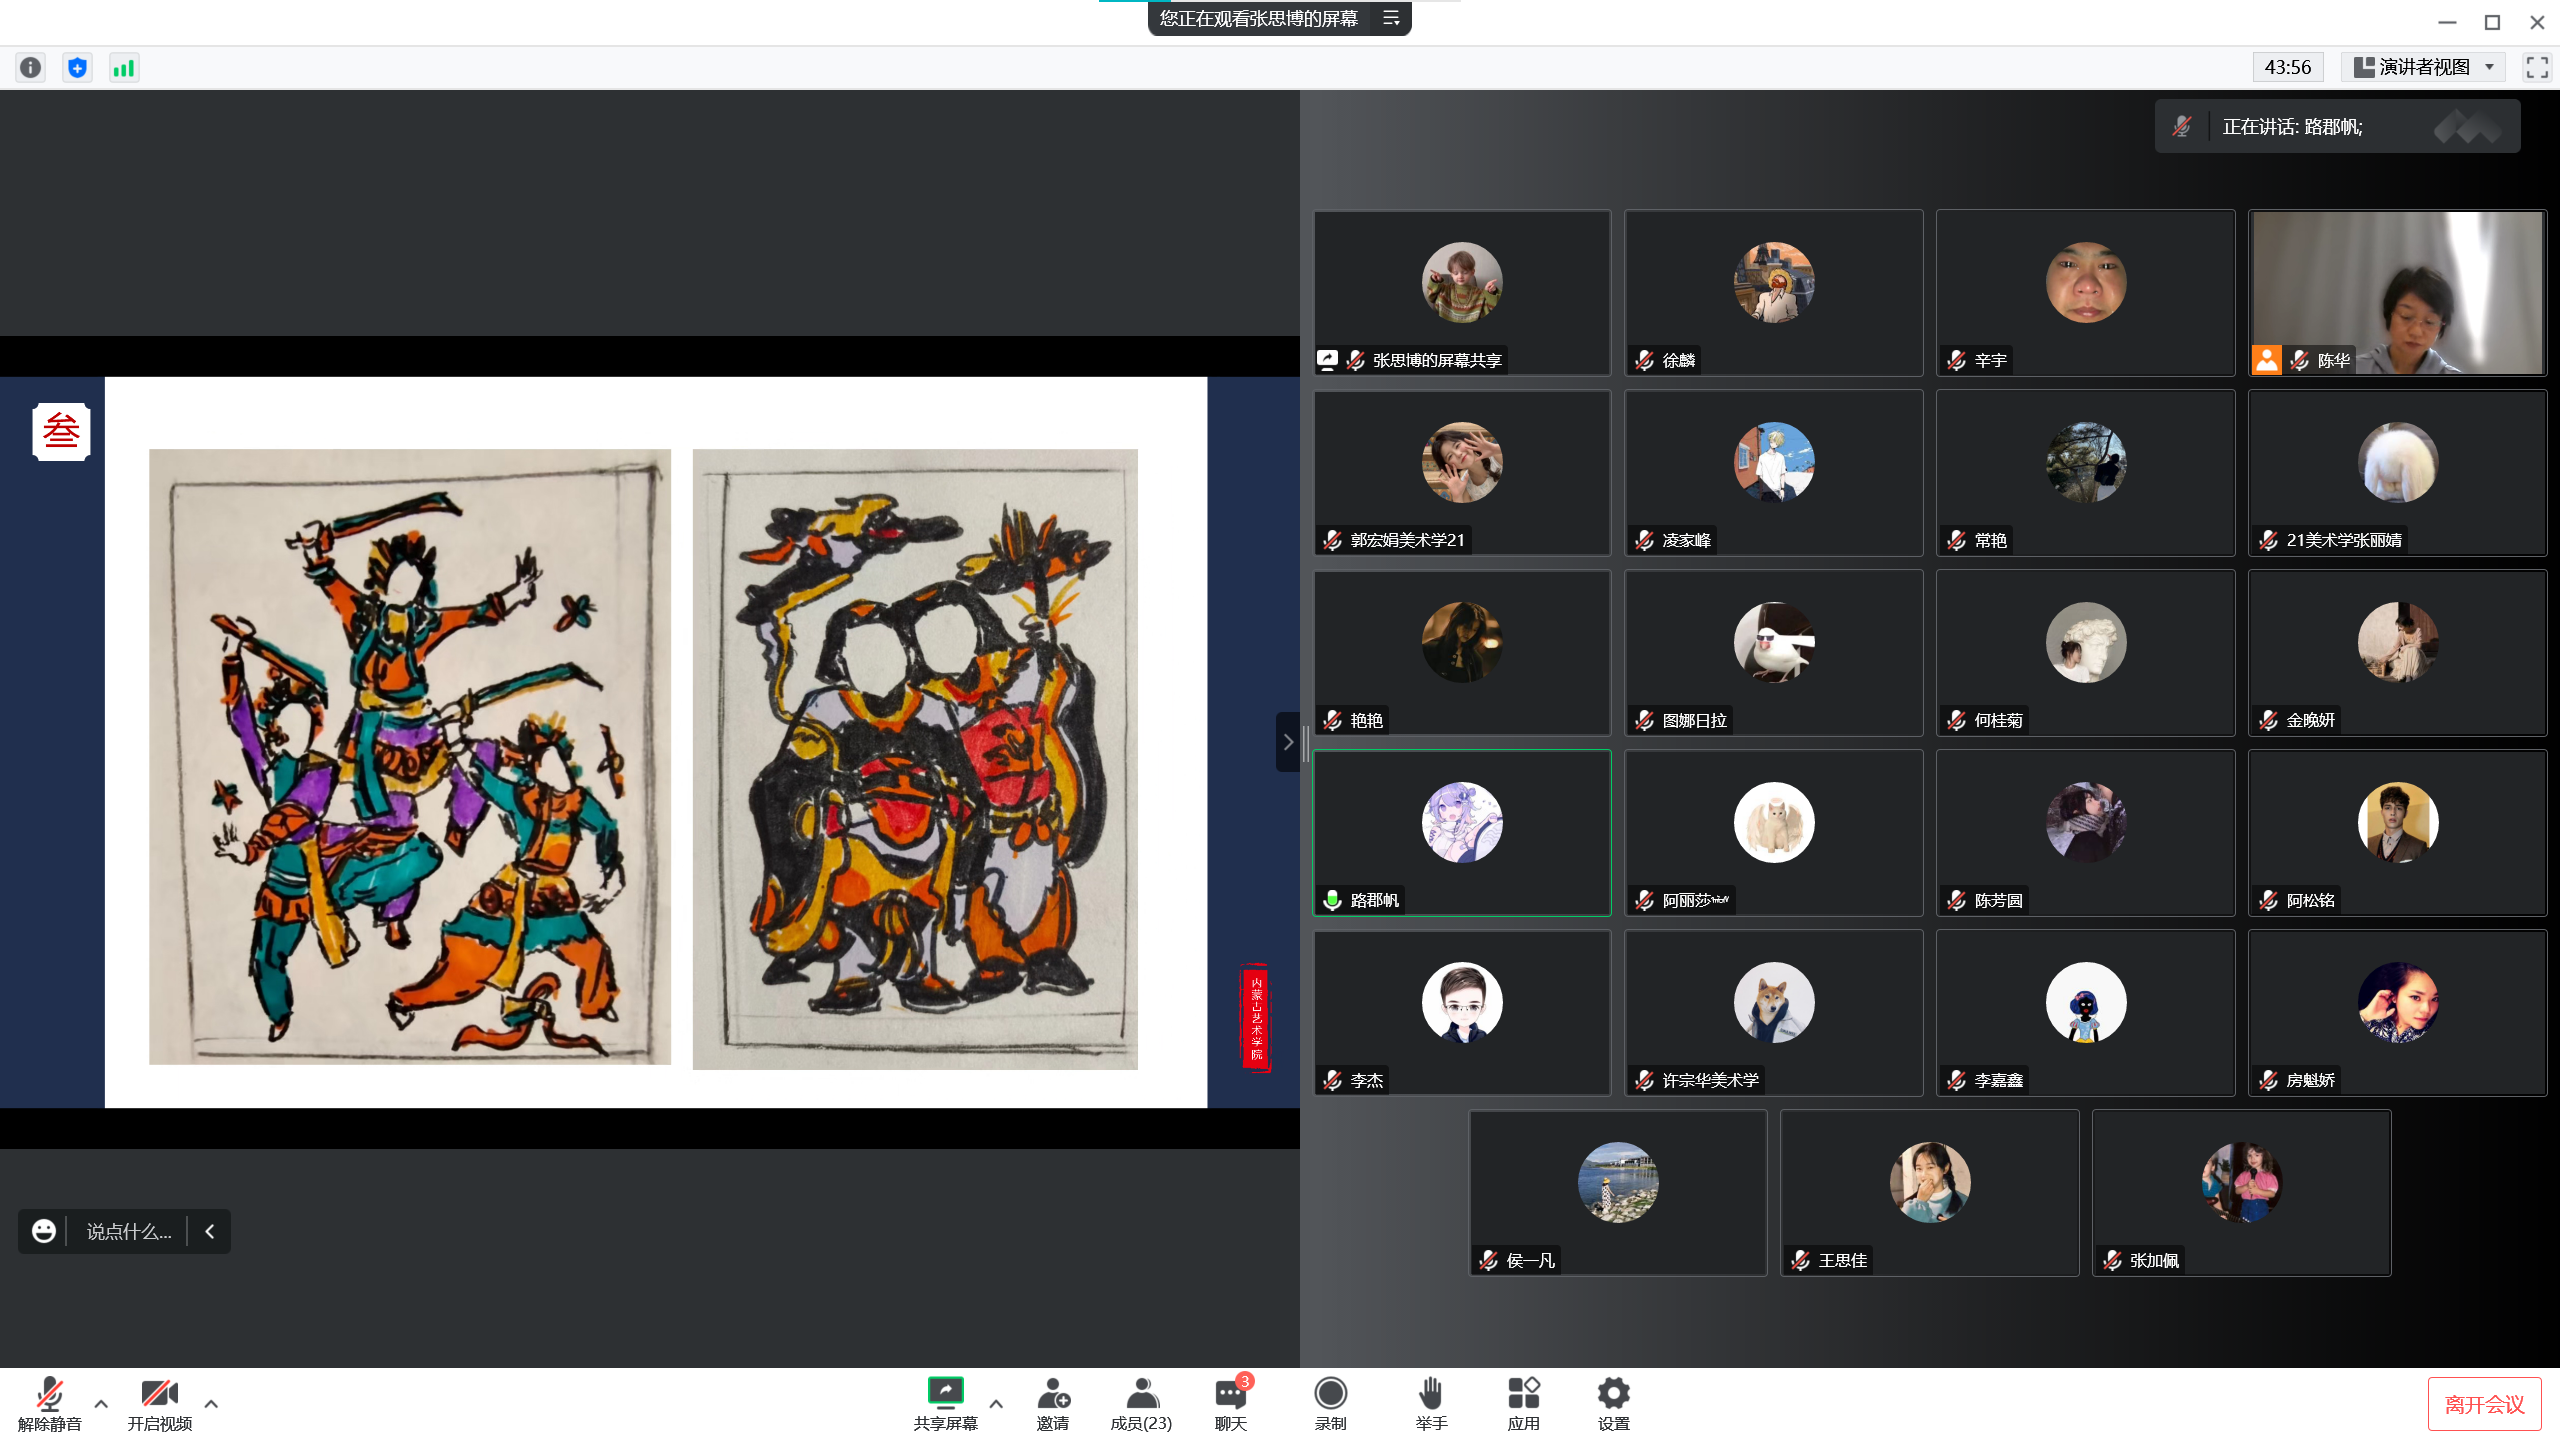
Task: Collapse the participant gallery panel arrow
Action: 1288,742
